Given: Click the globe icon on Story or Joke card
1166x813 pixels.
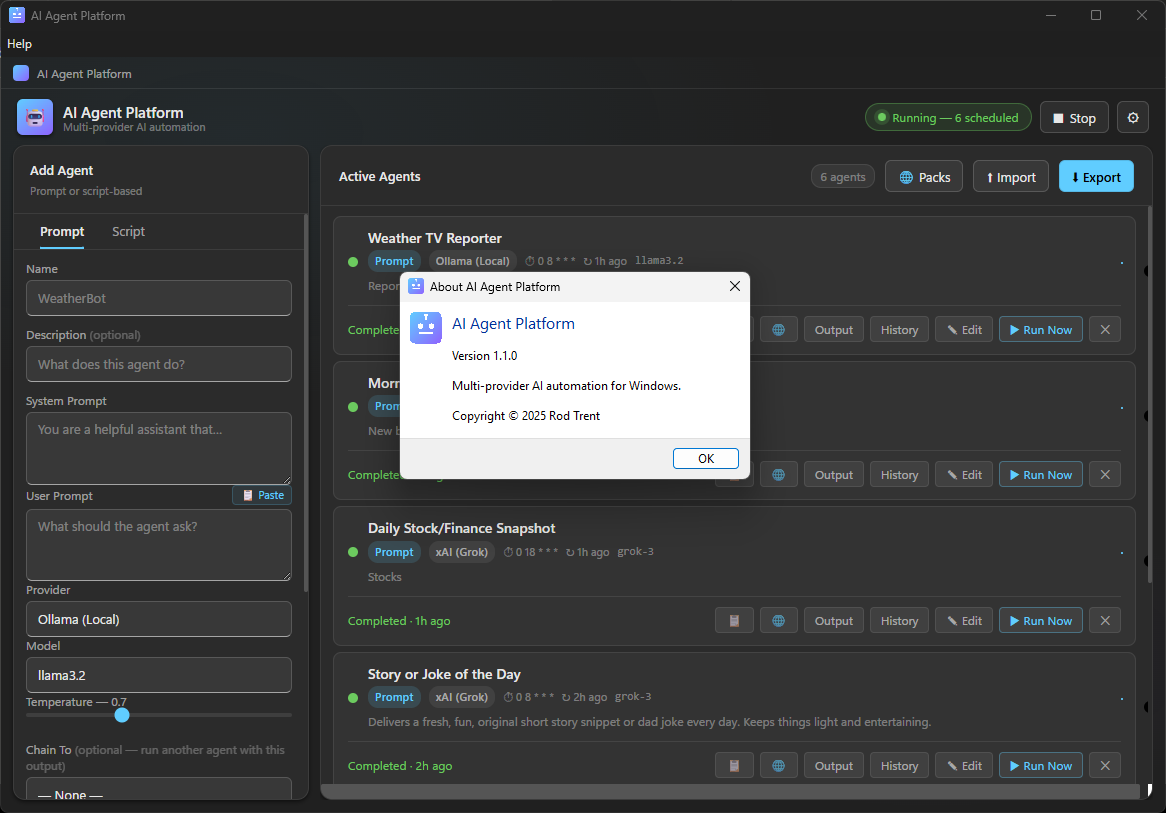Looking at the screenshot, I should click(779, 765).
